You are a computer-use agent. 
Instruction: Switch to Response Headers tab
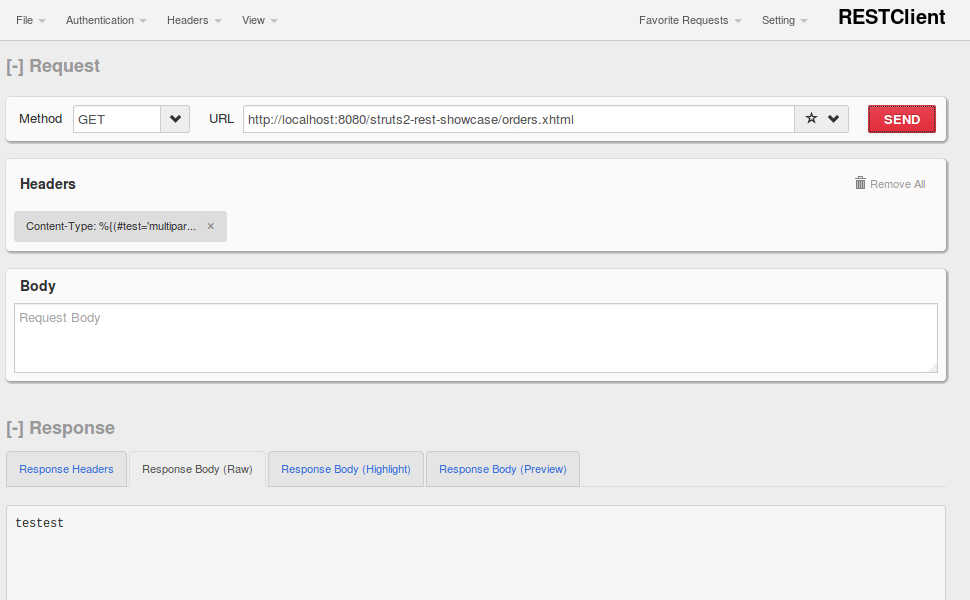coord(66,469)
